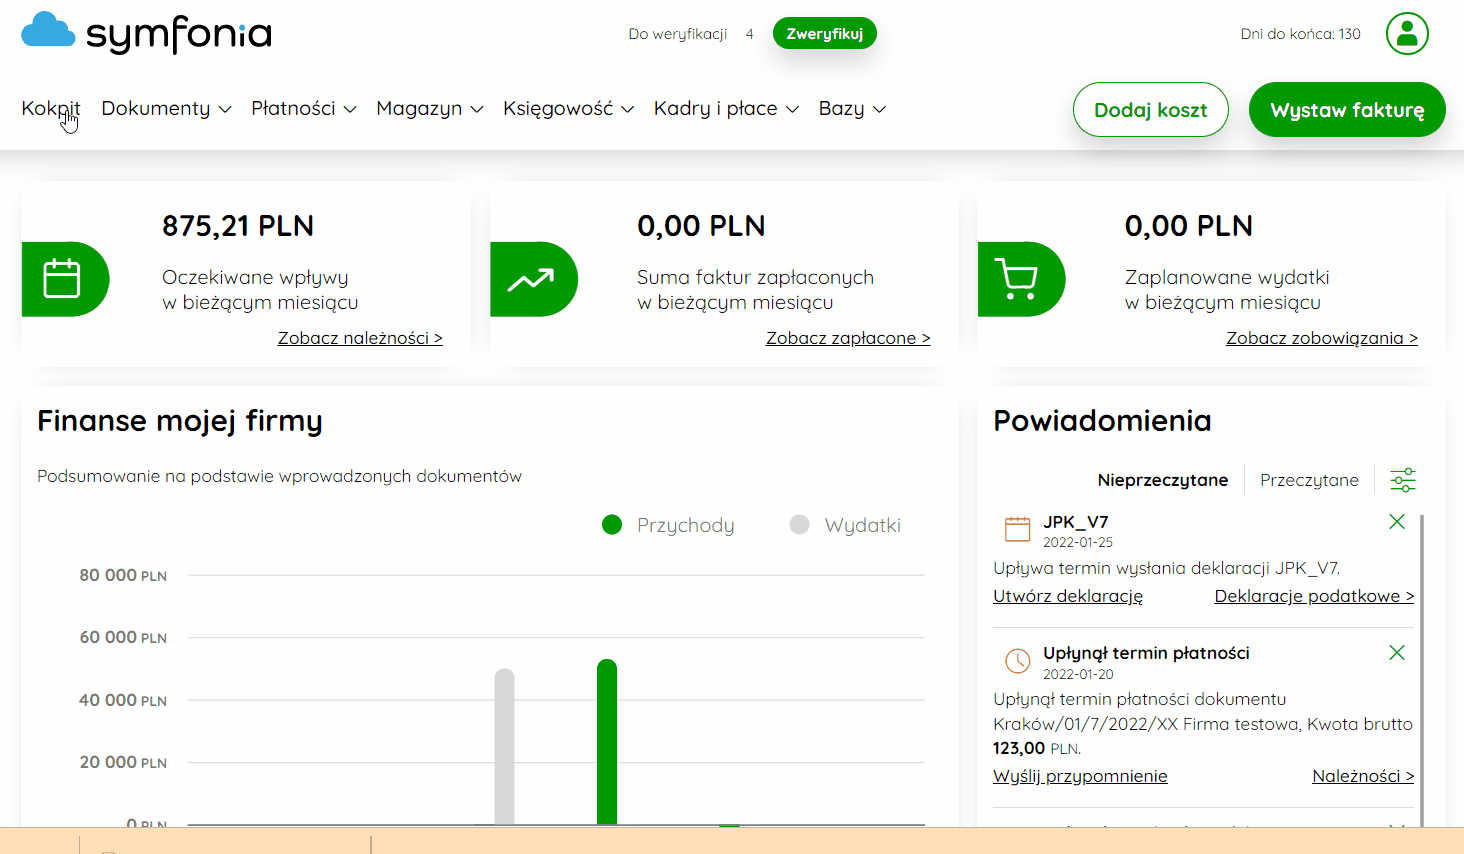
Task: Switch to Przeczytane notifications tab
Action: pyautogui.click(x=1309, y=480)
